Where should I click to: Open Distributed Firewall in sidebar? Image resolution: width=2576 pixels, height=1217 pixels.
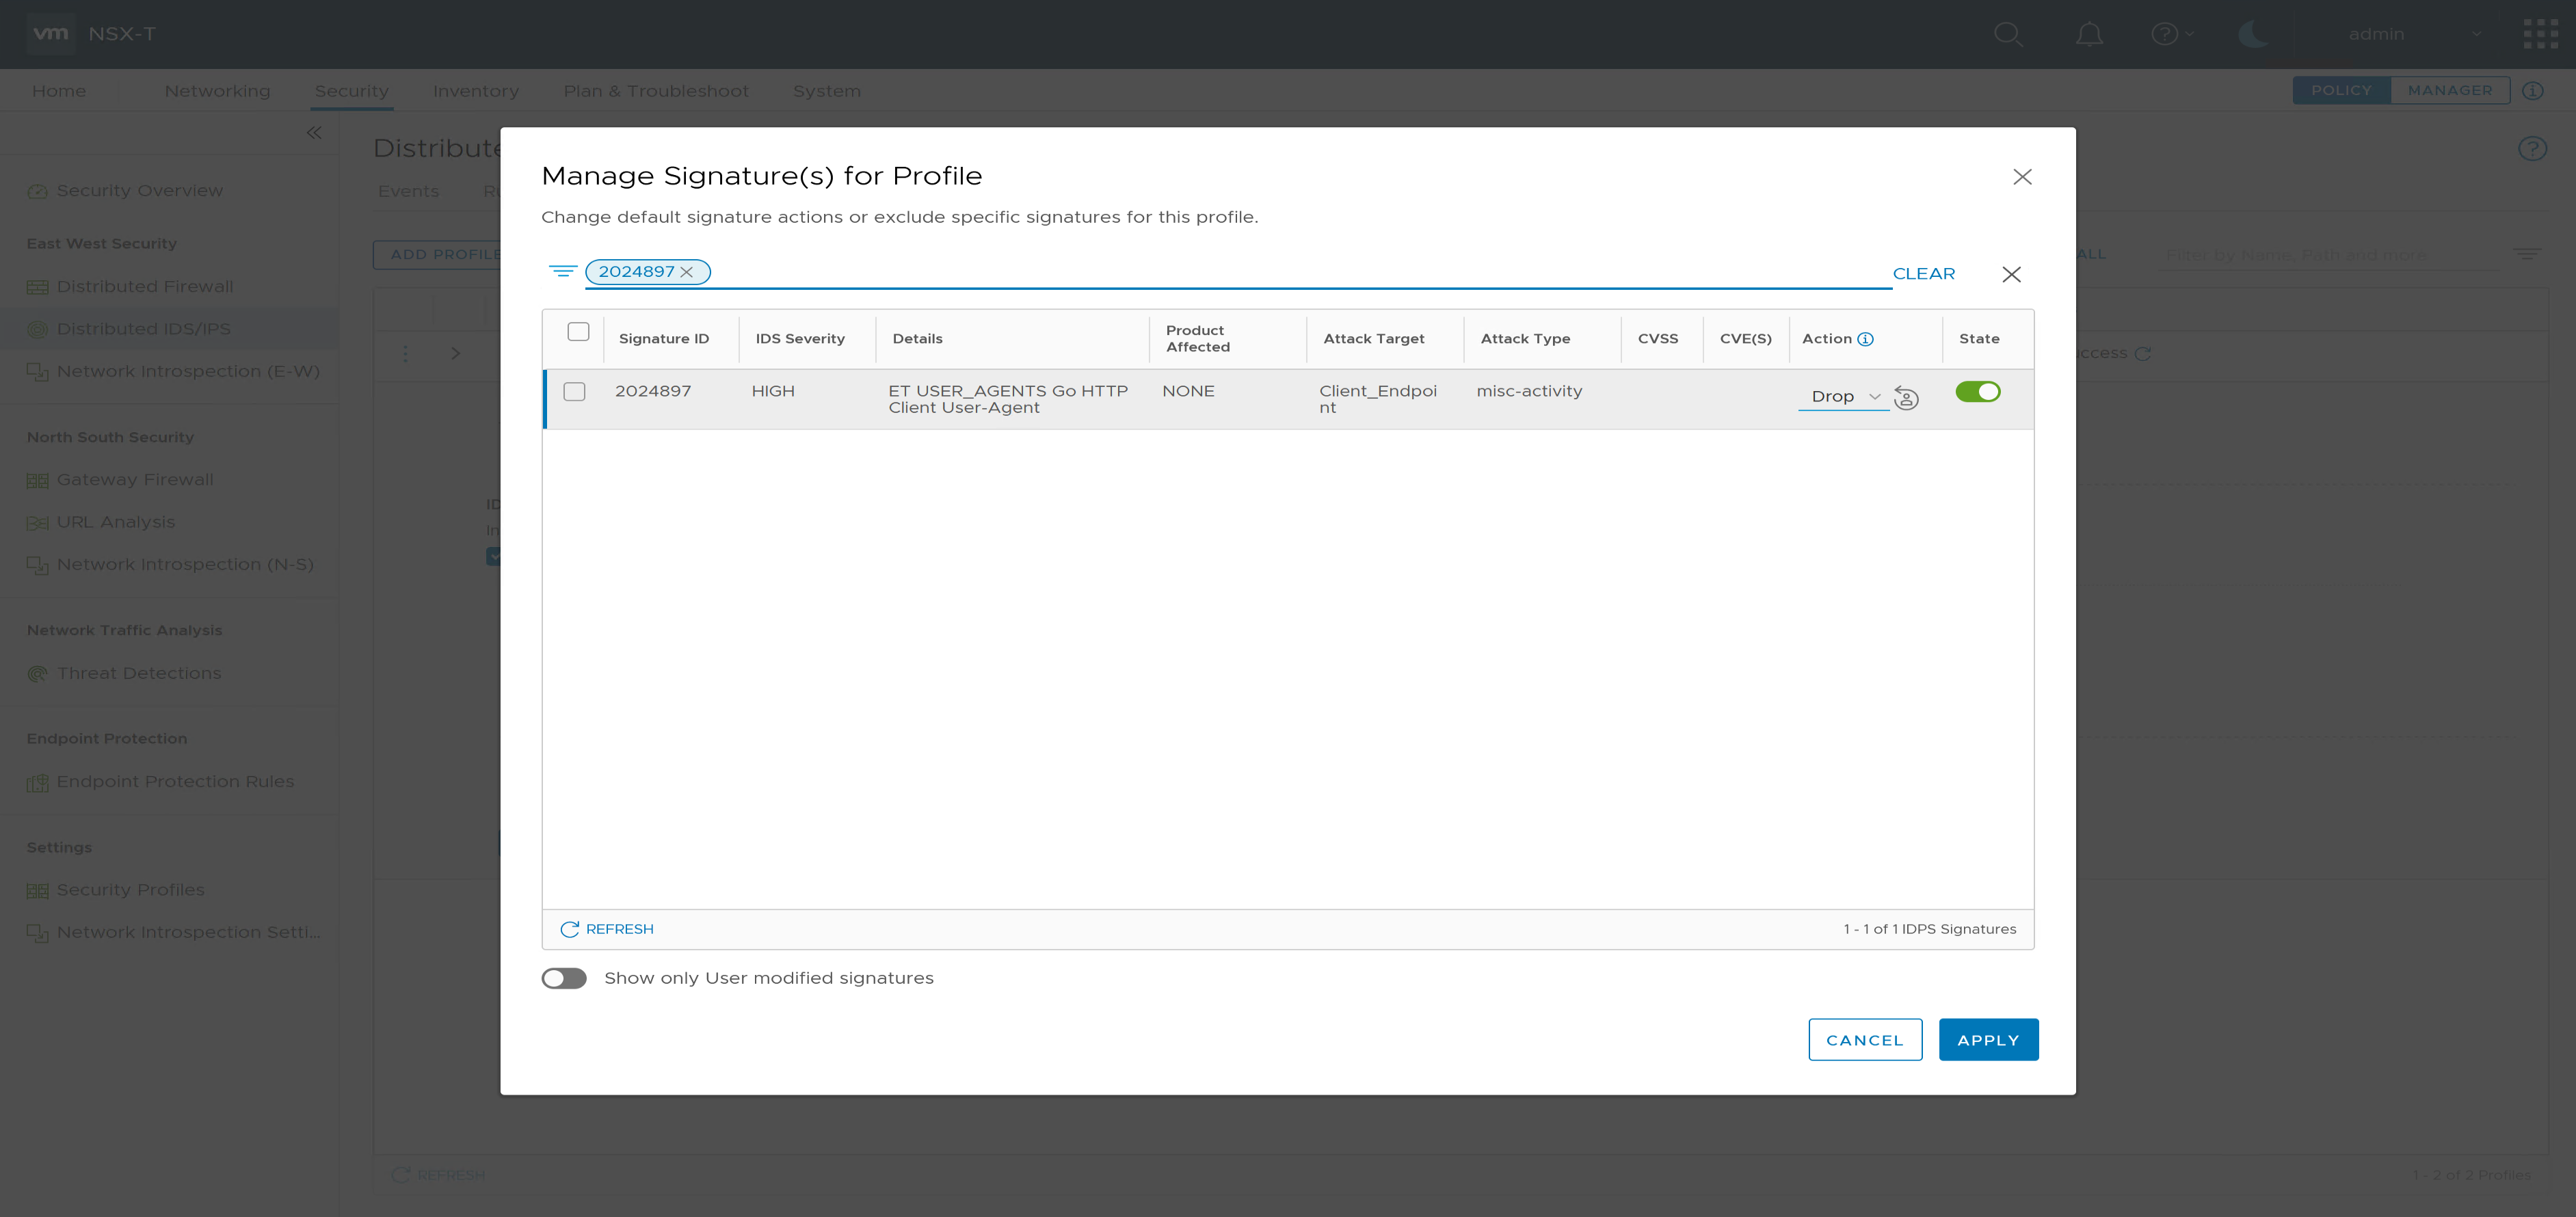144,286
